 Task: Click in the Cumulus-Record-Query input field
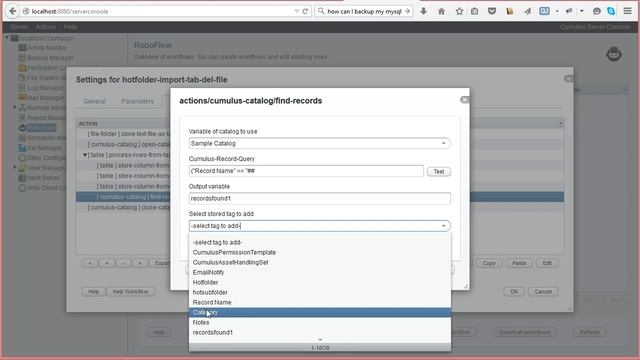[306, 171]
